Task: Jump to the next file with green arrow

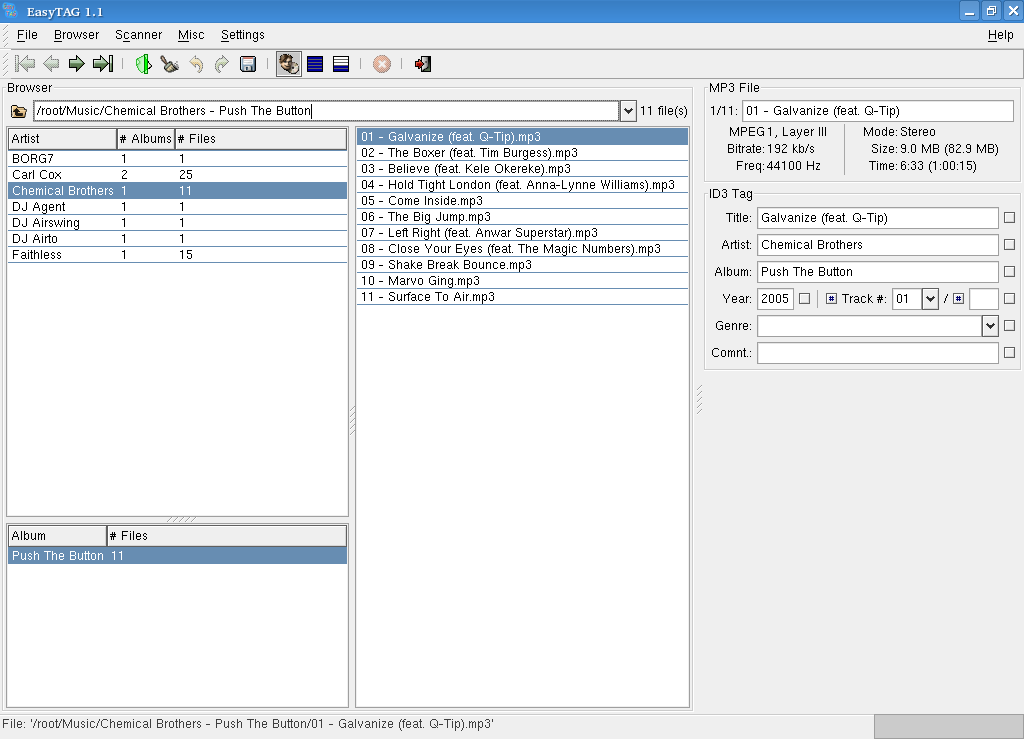Action: [76, 64]
